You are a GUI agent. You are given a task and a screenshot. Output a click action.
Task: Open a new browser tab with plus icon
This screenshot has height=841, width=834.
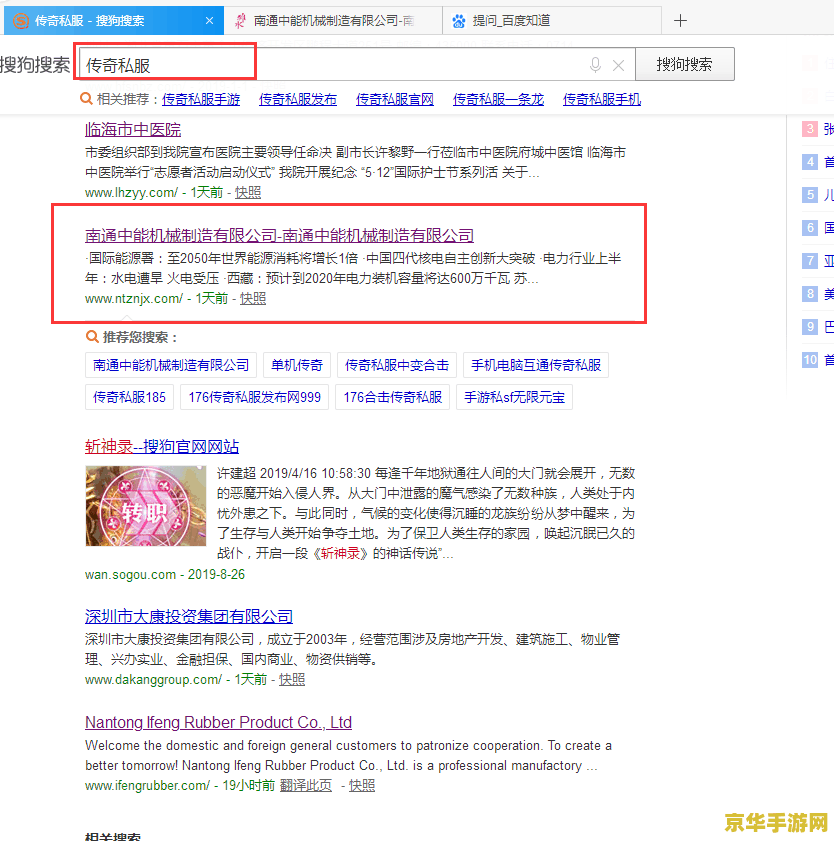tap(680, 20)
